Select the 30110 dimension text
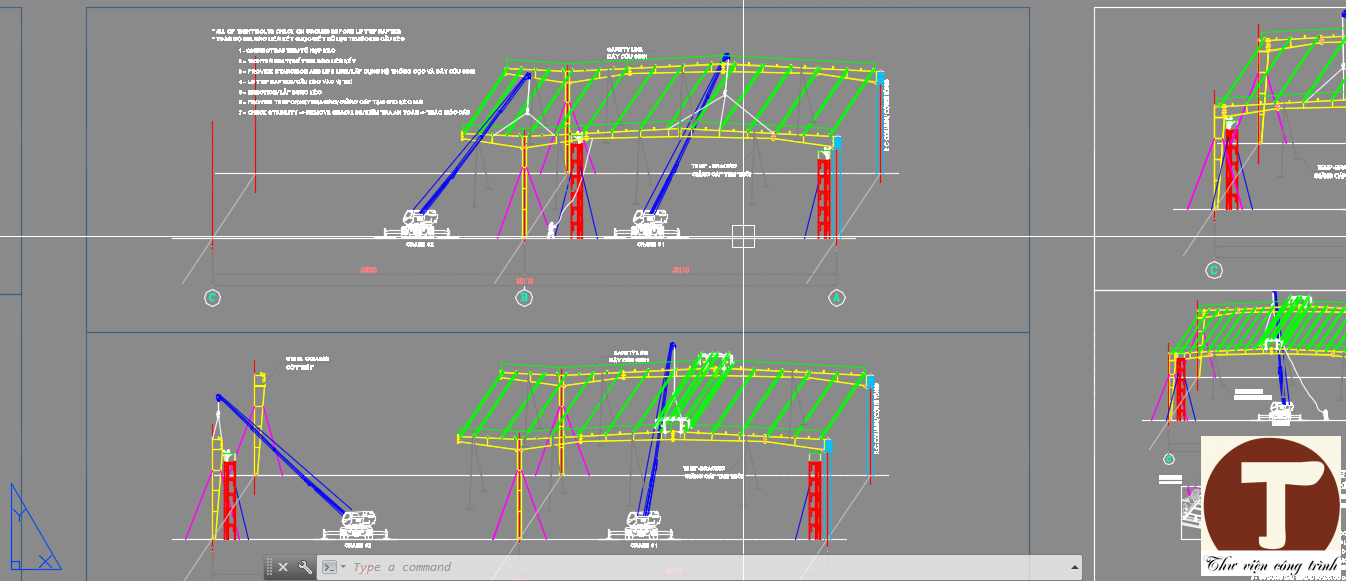Viewport: 1346px width, 581px height. pyautogui.click(x=681, y=270)
